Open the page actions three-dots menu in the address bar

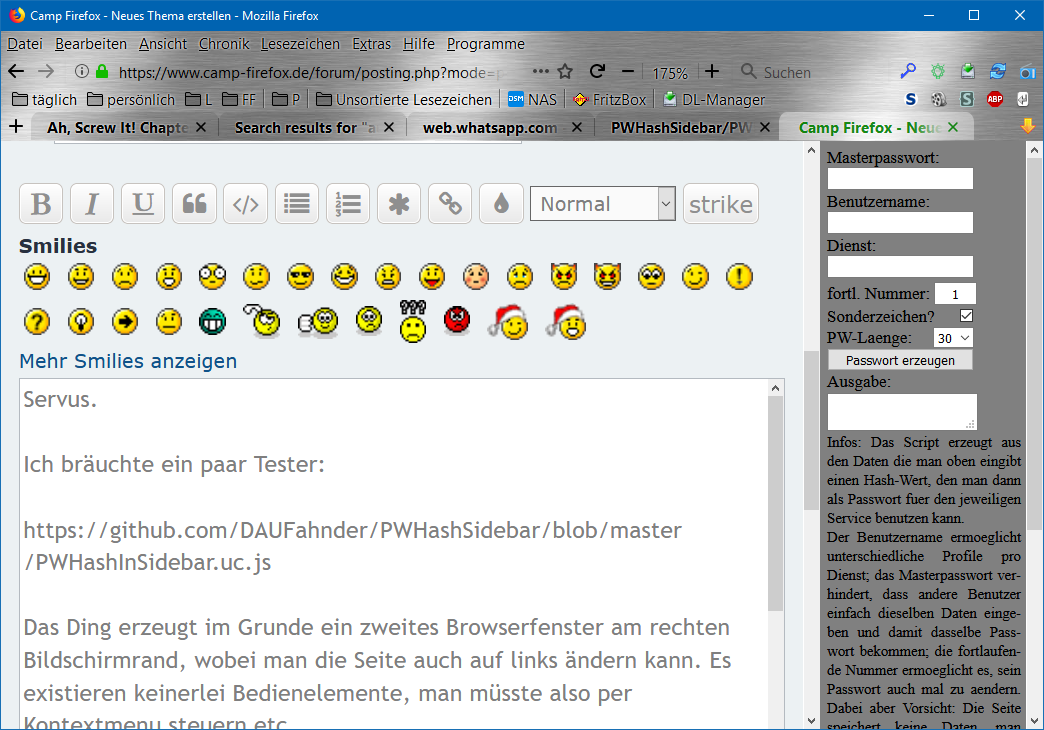pyautogui.click(x=540, y=72)
